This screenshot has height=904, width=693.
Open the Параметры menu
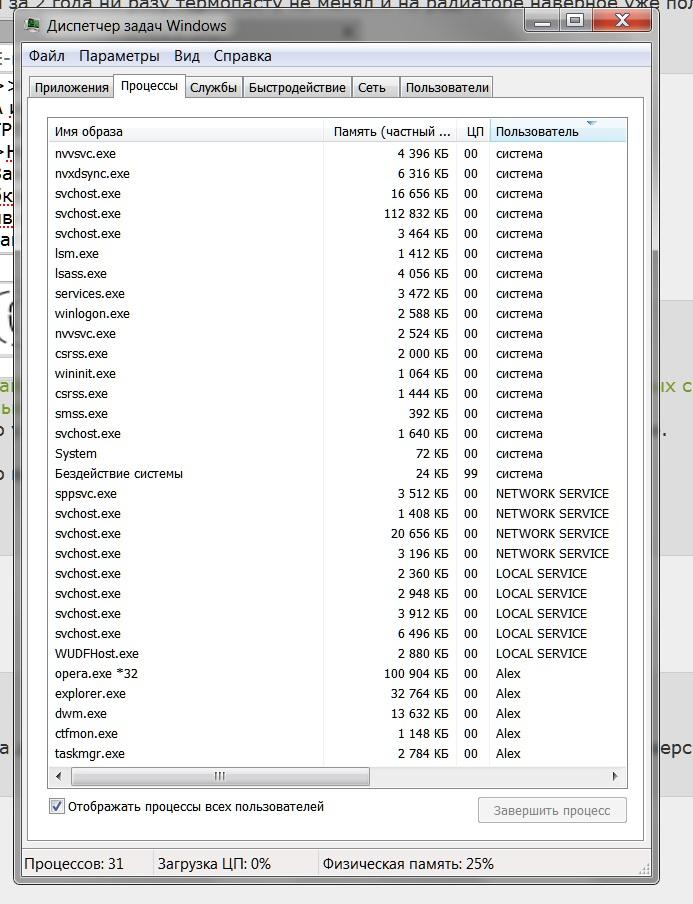(x=119, y=56)
